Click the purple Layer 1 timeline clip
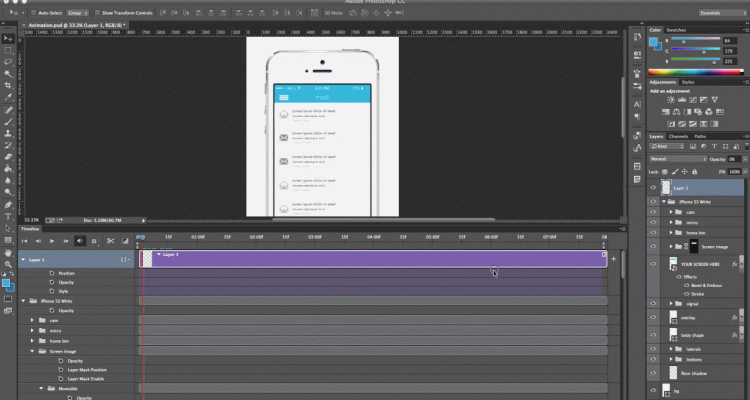Viewport: 750px width, 400px height. tap(373, 259)
